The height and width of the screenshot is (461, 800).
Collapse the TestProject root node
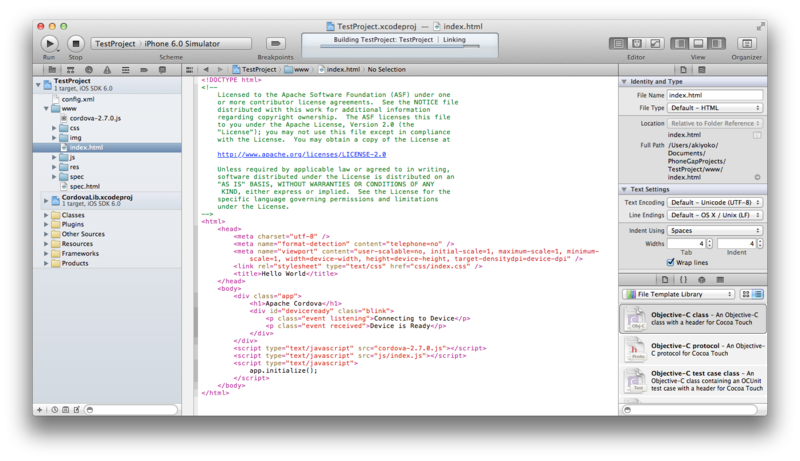click(38, 85)
